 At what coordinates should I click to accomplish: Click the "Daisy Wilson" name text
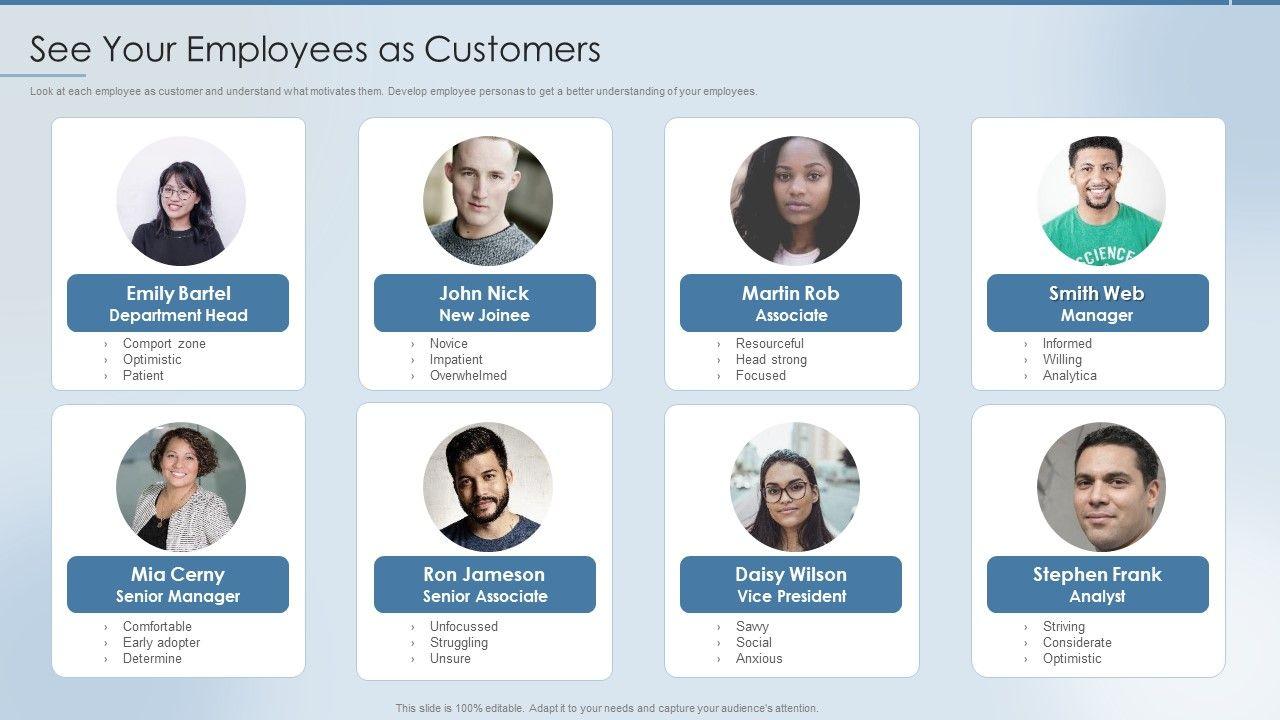(x=791, y=574)
